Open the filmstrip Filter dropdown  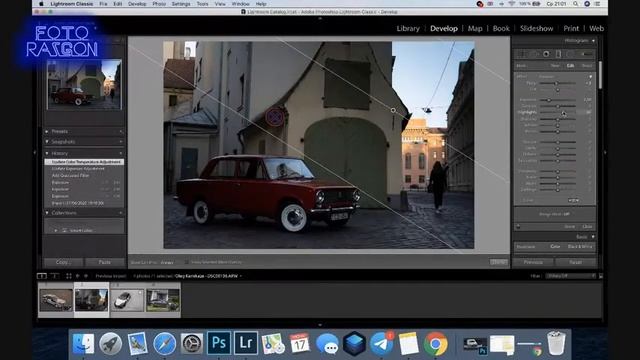pyautogui.click(x=571, y=276)
